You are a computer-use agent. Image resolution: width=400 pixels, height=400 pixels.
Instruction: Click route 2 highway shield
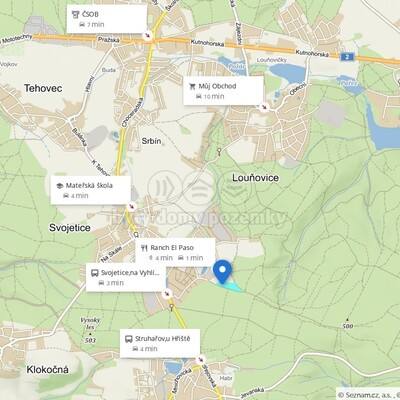point(347,57)
